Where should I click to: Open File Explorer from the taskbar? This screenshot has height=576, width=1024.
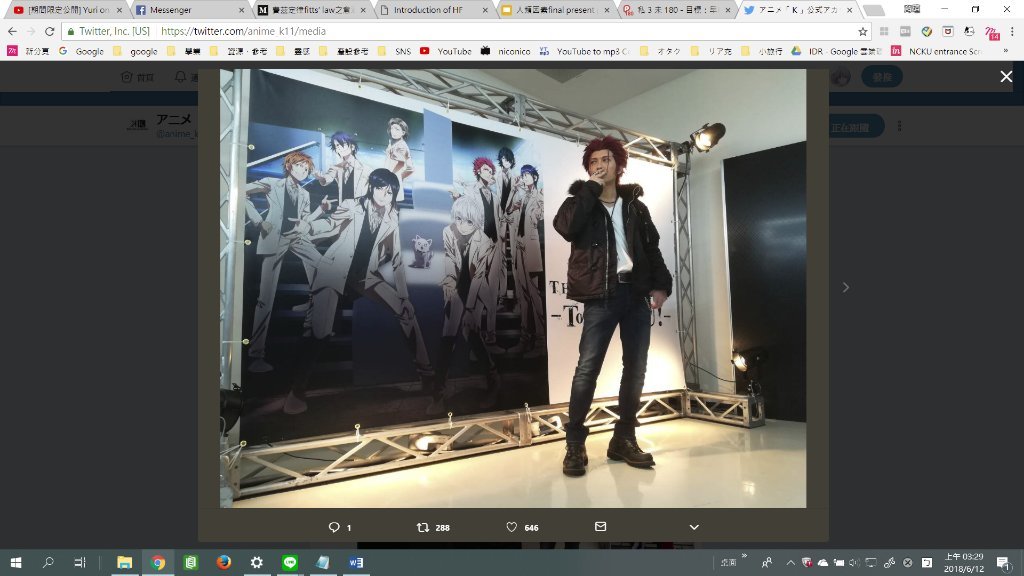(124, 562)
